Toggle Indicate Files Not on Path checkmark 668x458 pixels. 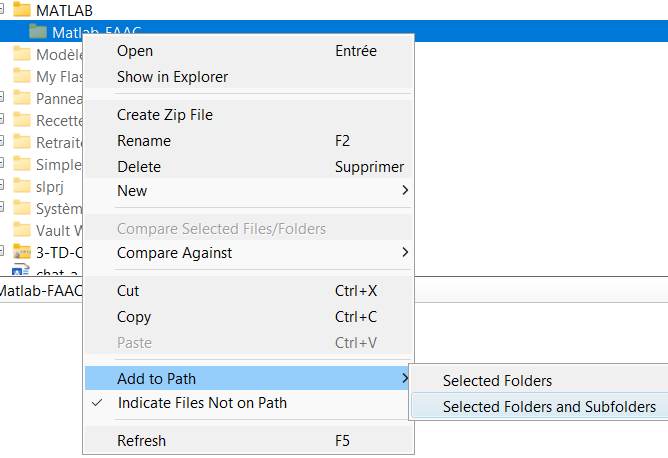coord(97,403)
